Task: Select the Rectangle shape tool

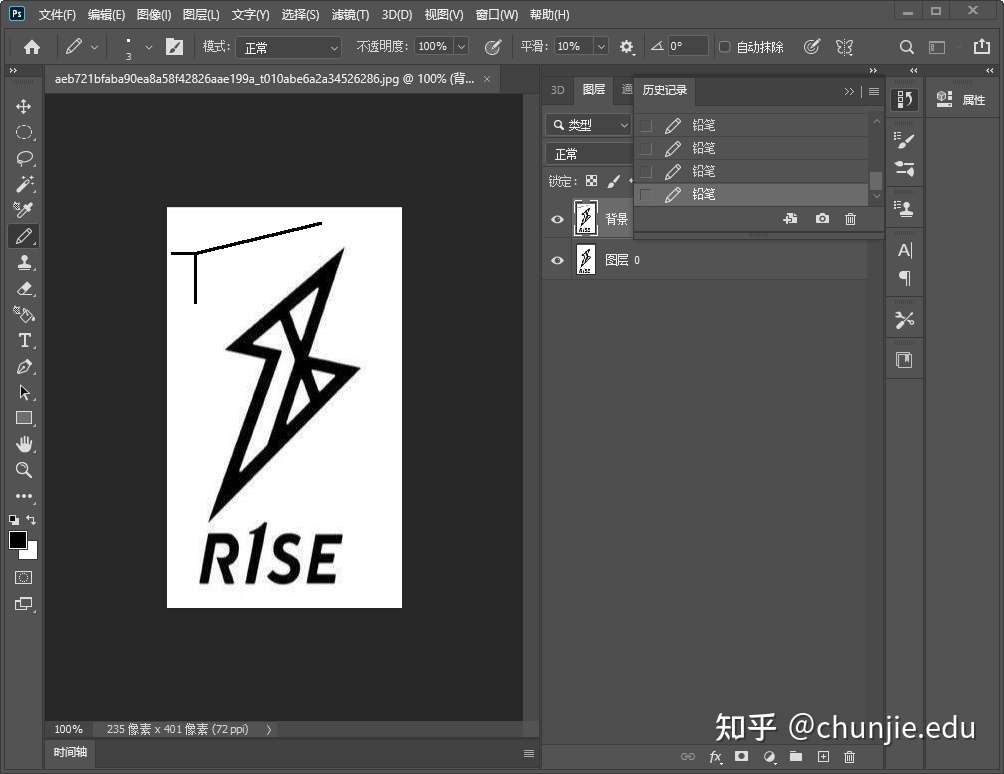Action: [24, 418]
